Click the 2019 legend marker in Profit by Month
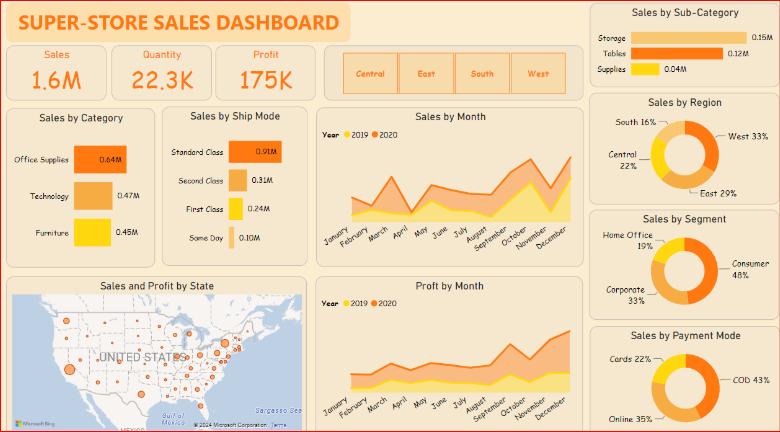 pos(347,303)
